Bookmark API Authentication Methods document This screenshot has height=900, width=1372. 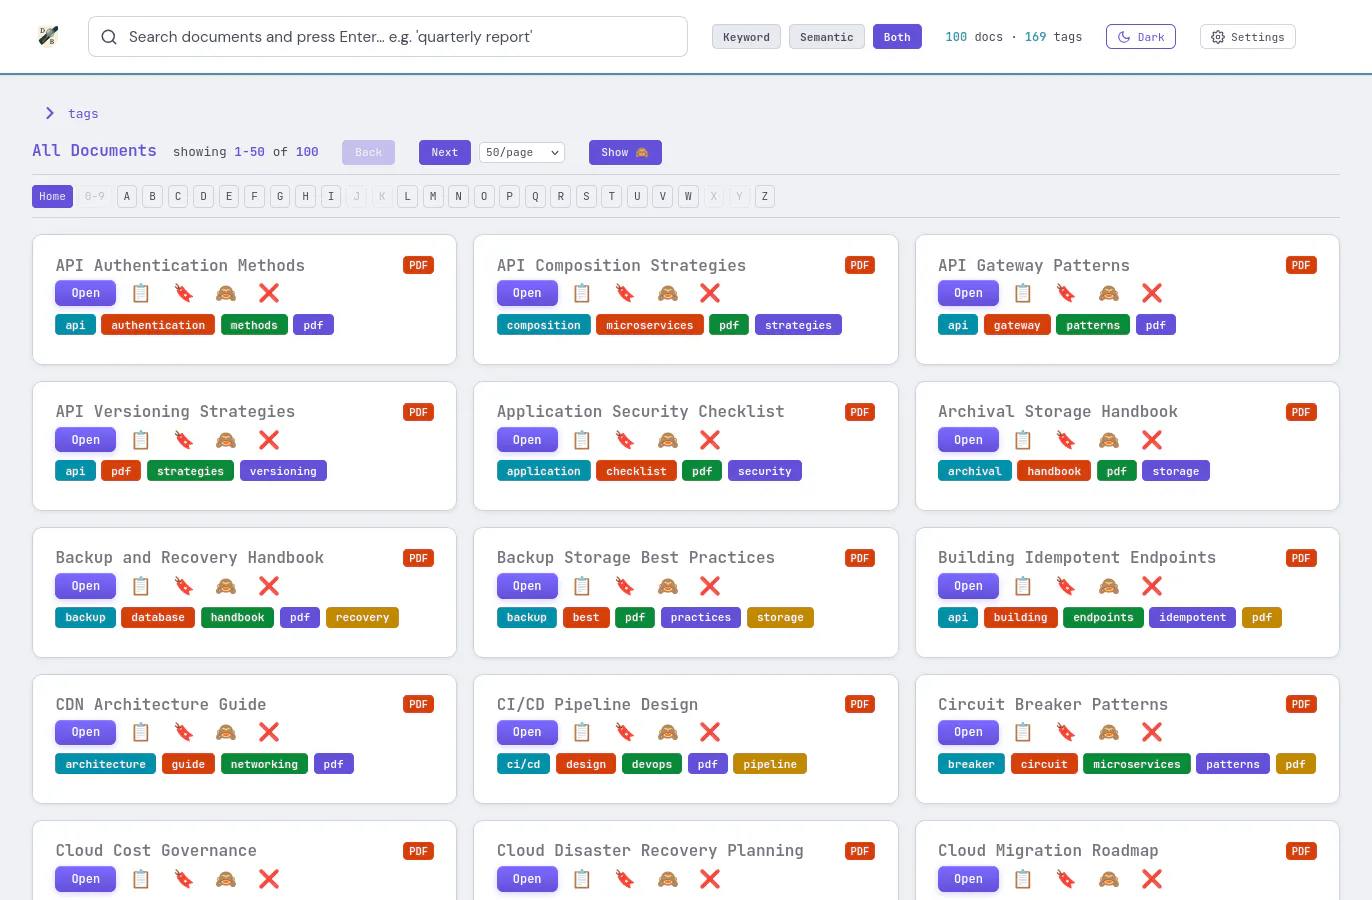point(184,293)
